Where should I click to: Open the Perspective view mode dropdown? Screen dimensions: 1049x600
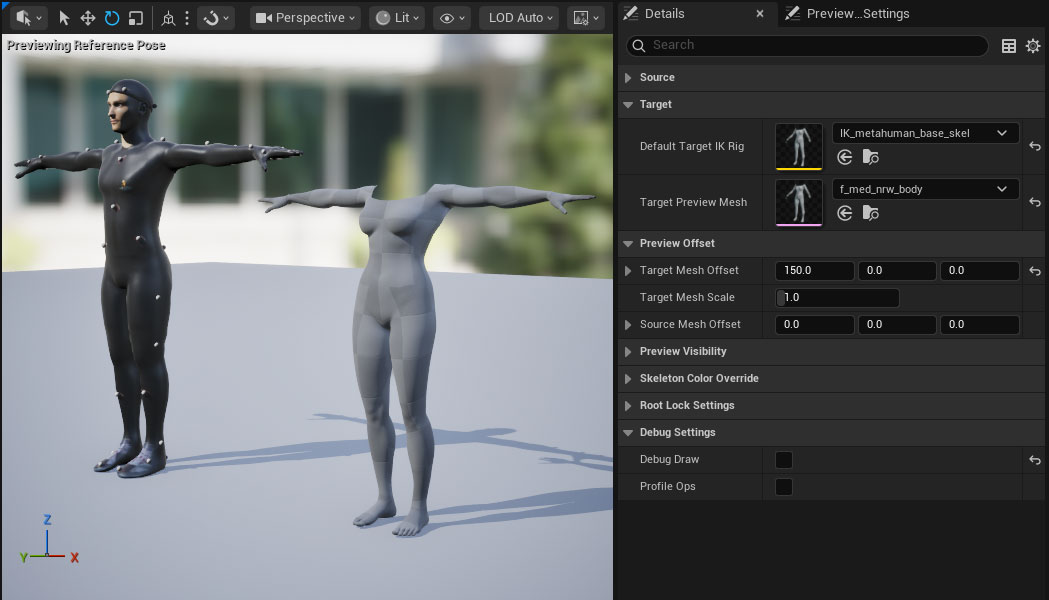click(x=305, y=18)
